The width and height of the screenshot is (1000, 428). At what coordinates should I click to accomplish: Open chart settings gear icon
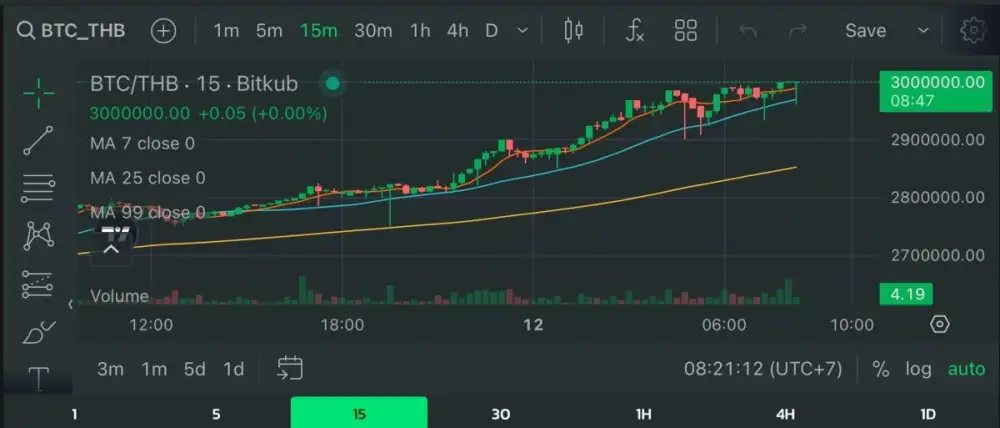(971, 30)
